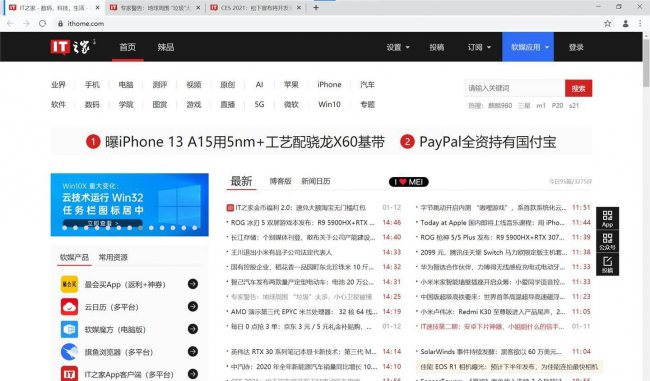Open the browser profile avatar icon
The width and height of the screenshot is (650, 381).
tap(625, 24)
